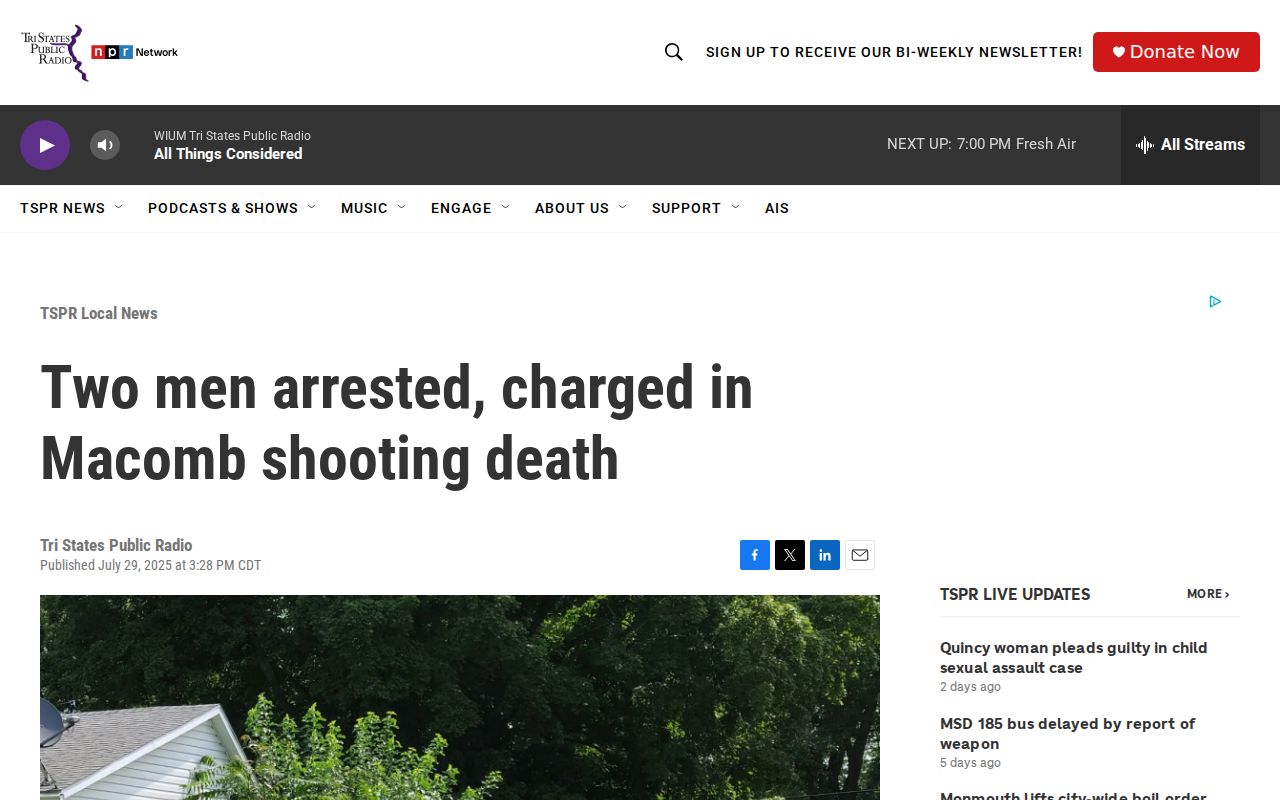Screen dimensions: 1280x800
Task: Share article on LinkedIn
Action: [x=825, y=555]
